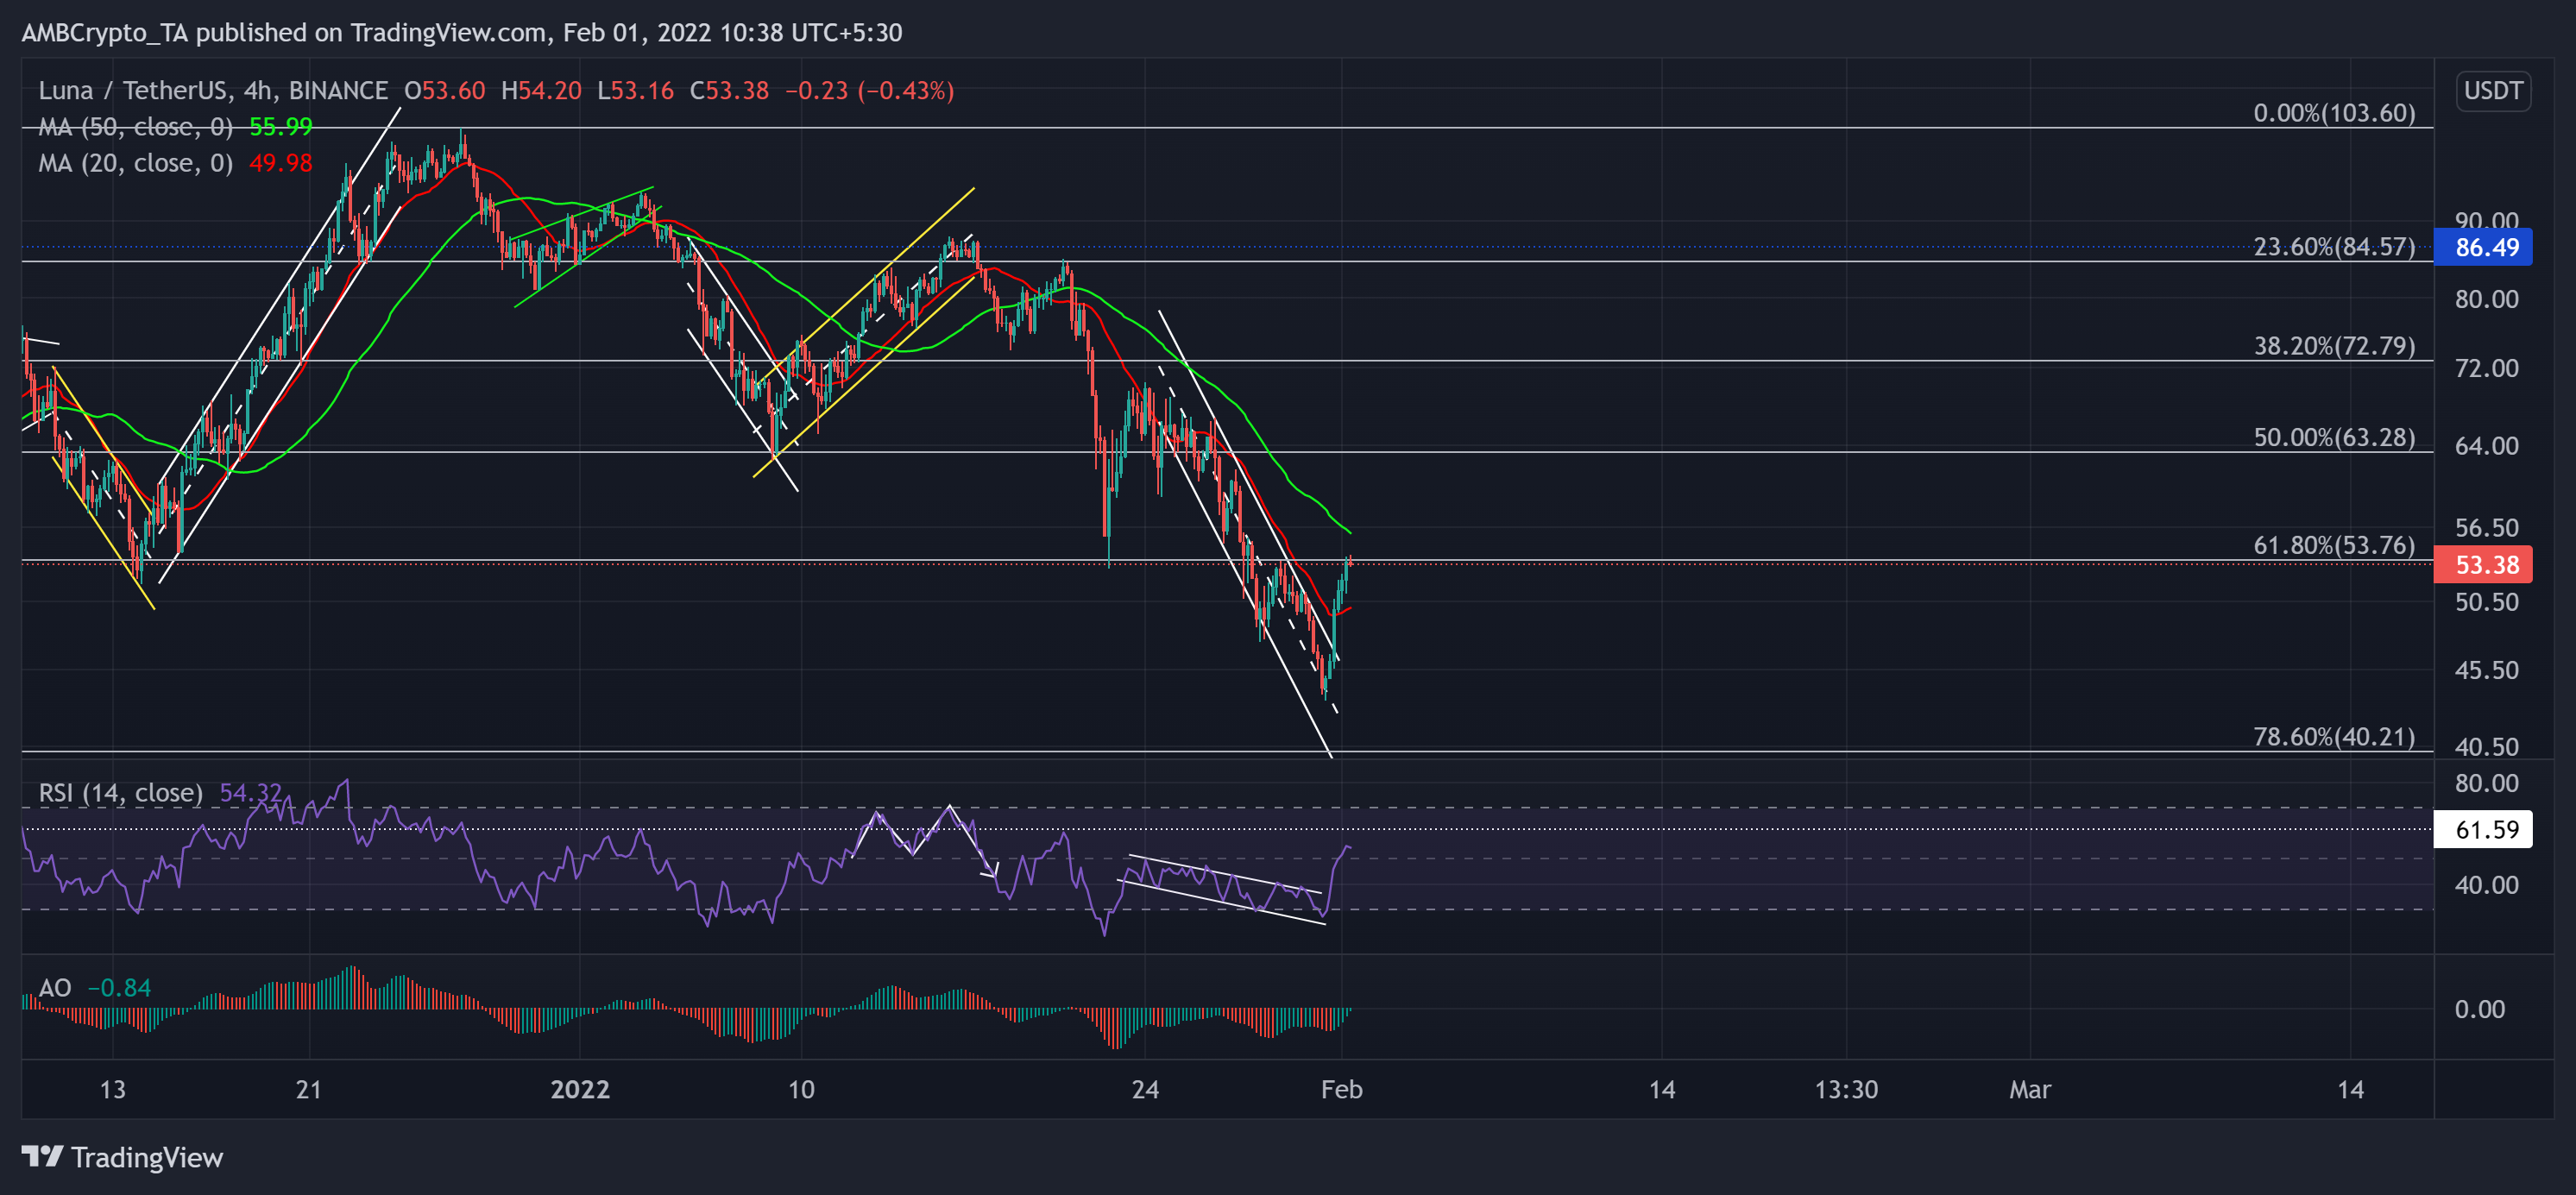2576x1195 pixels.
Task: Click the MA (20, close, 0) indicator legend
Action: click(x=136, y=163)
